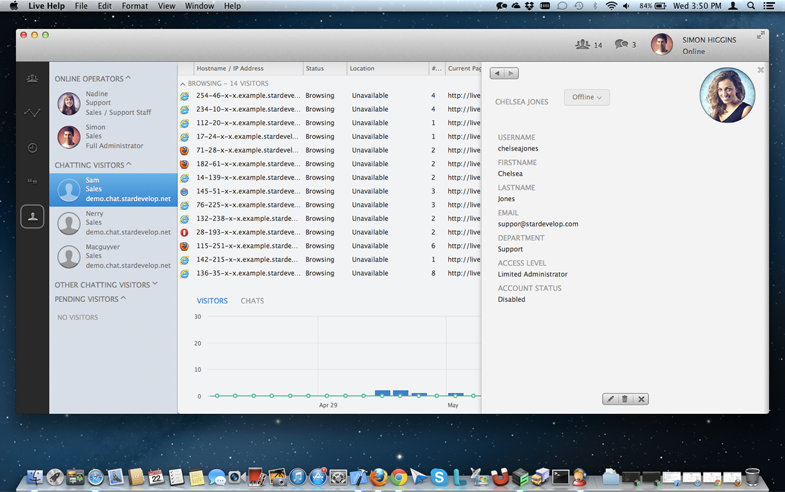Collapse the Pending Visitors section
785x492 pixels.
(x=90, y=299)
